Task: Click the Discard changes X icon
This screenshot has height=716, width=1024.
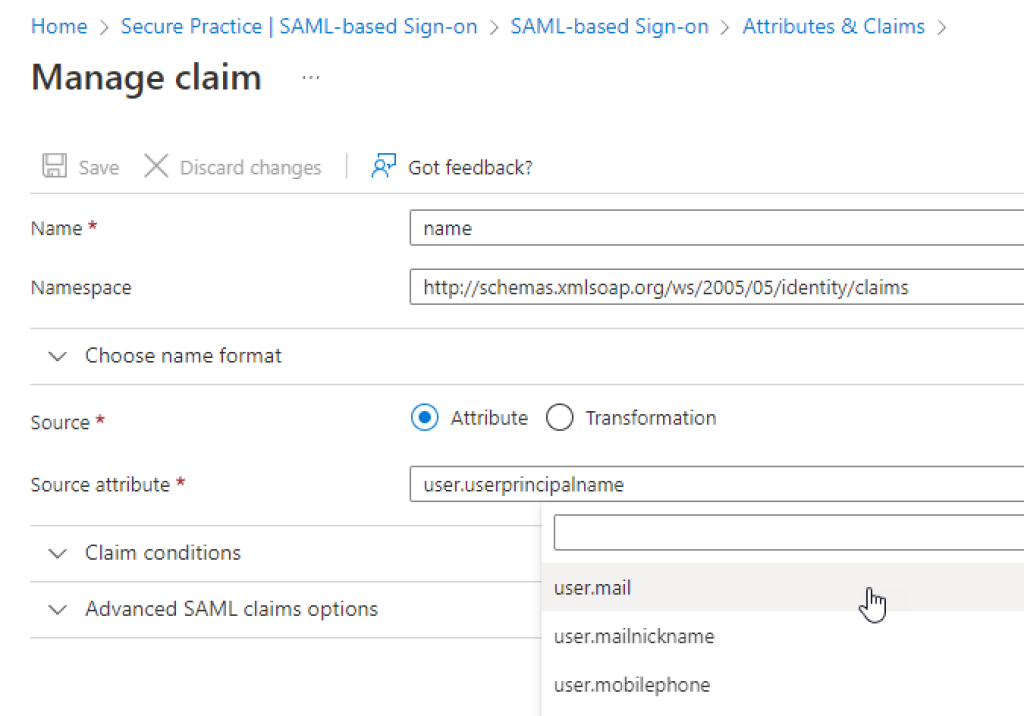Action: (x=156, y=166)
